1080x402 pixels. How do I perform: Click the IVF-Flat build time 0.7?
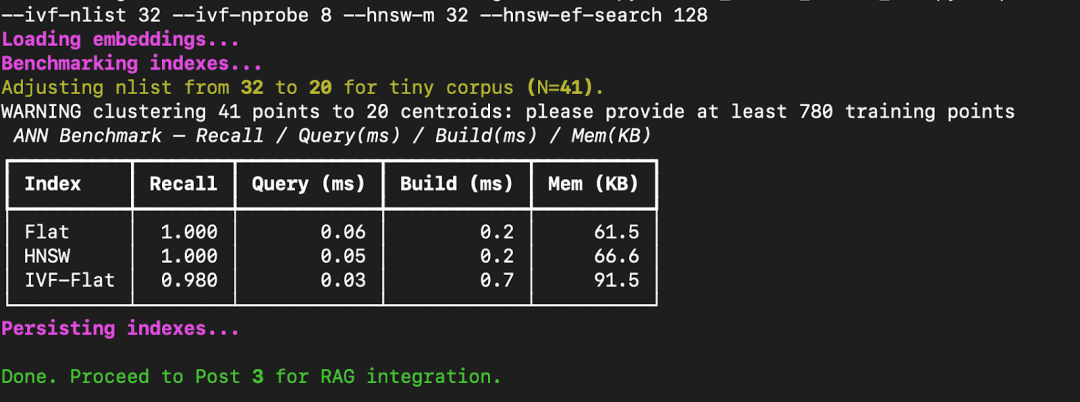pos(497,280)
